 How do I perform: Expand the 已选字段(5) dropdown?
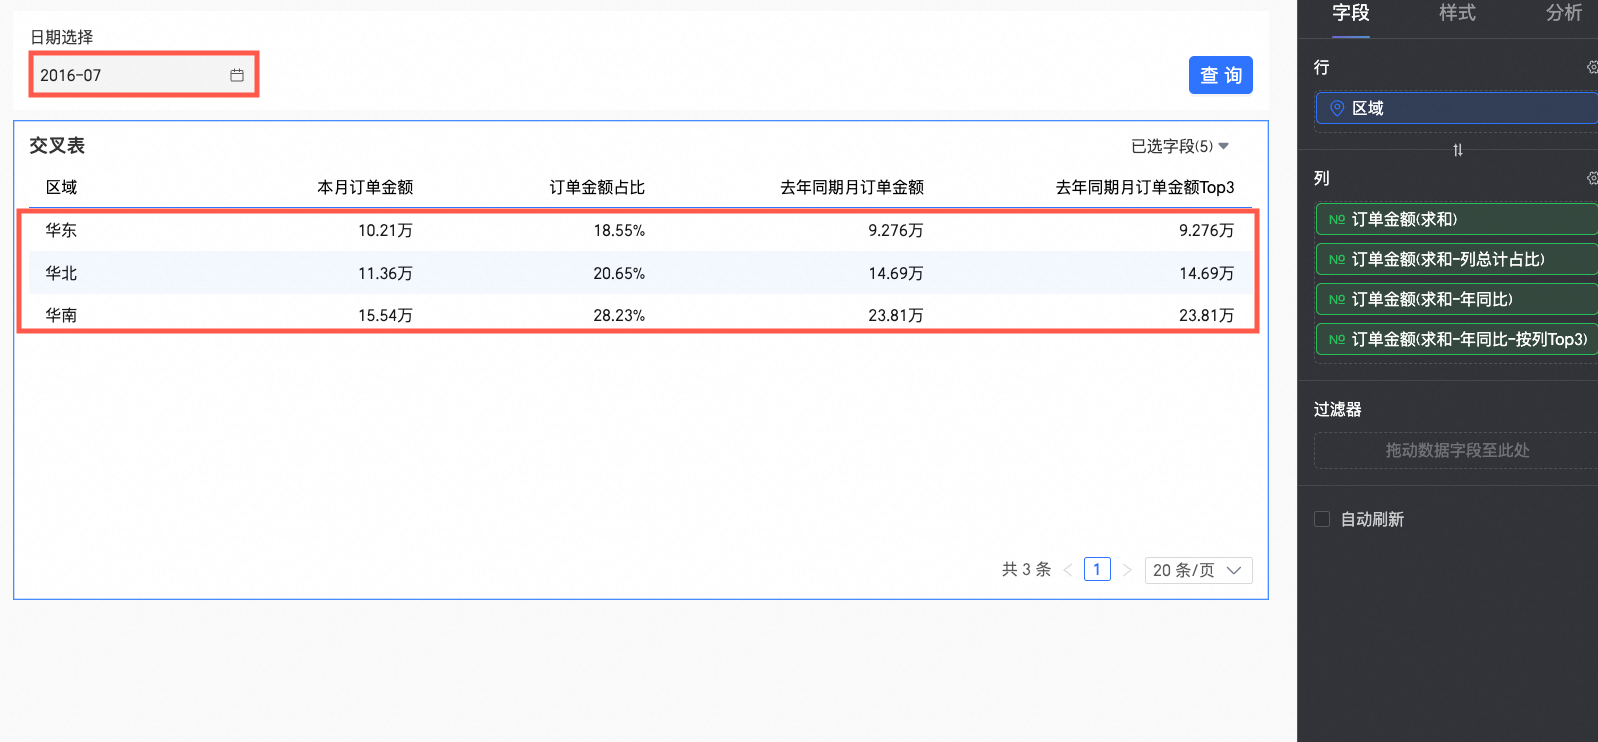click(x=1180, y=146)
